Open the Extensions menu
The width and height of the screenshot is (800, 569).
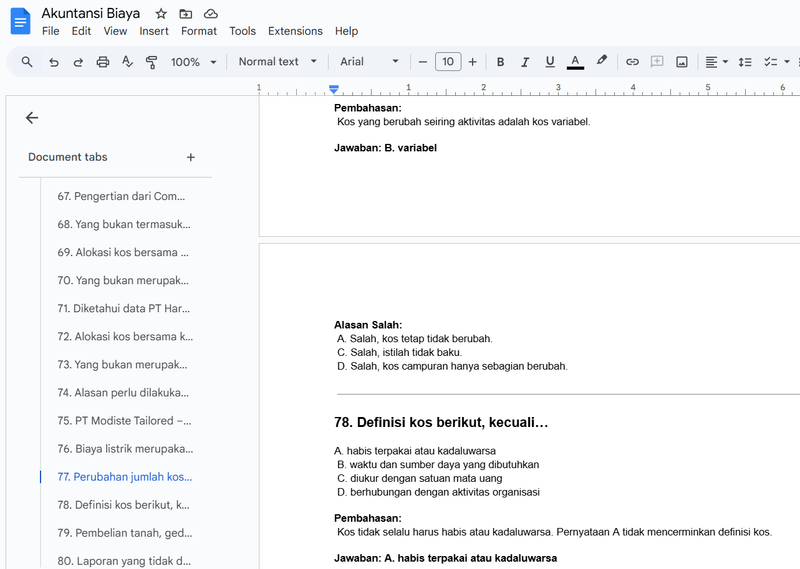(x=295, y=31)
